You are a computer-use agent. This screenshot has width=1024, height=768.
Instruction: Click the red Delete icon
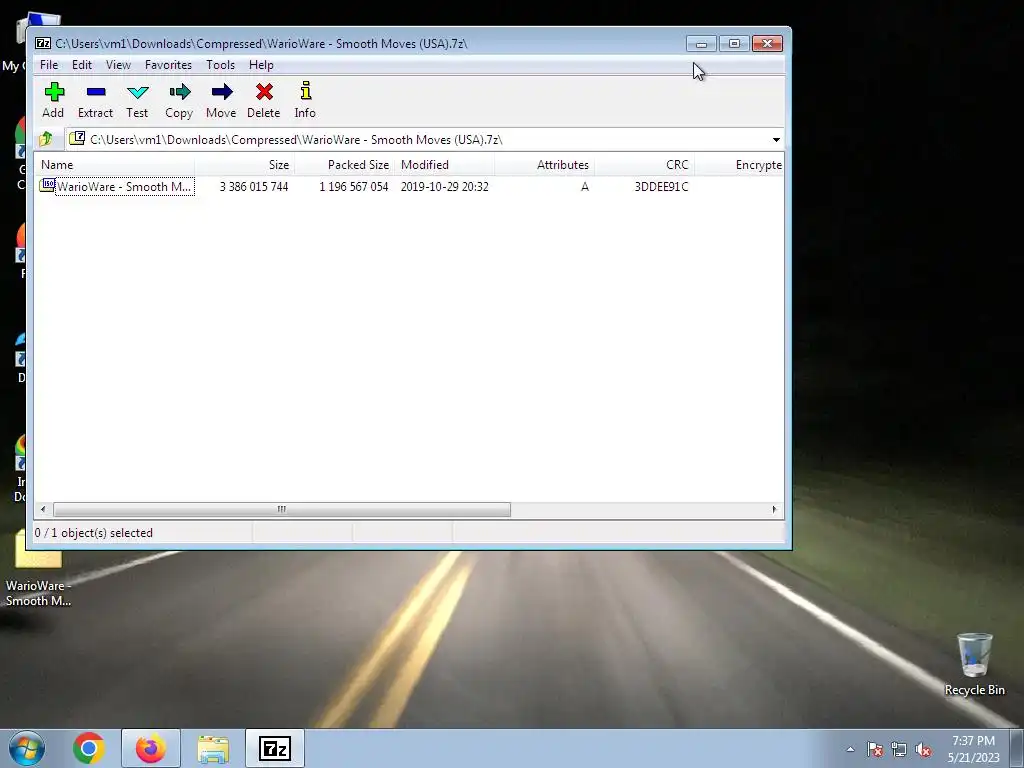coord(264,91)
